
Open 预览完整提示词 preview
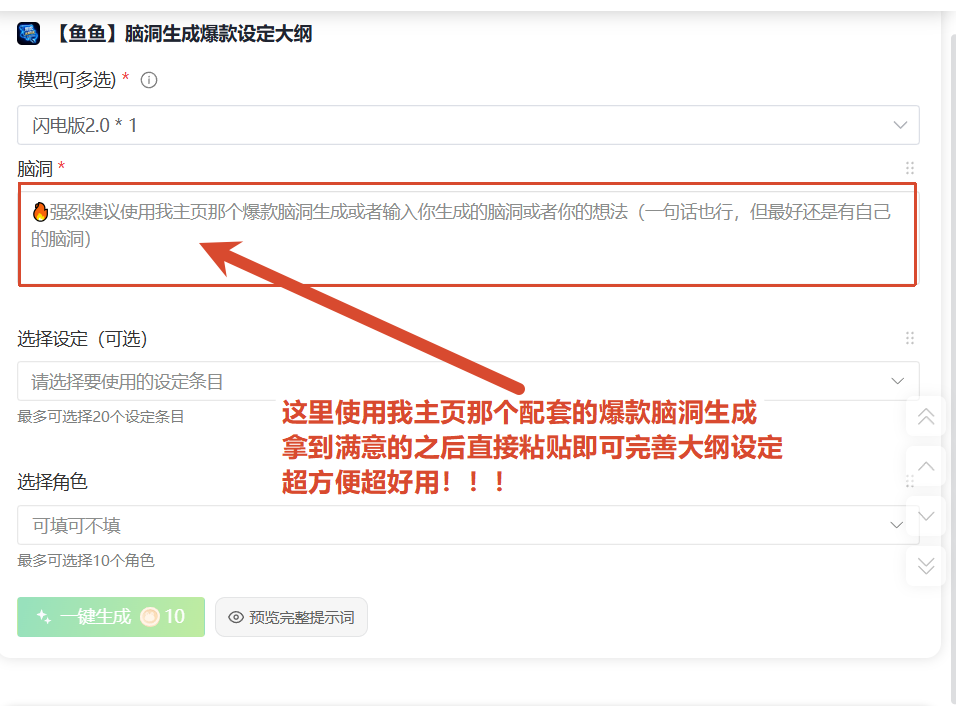pos(291,617)
